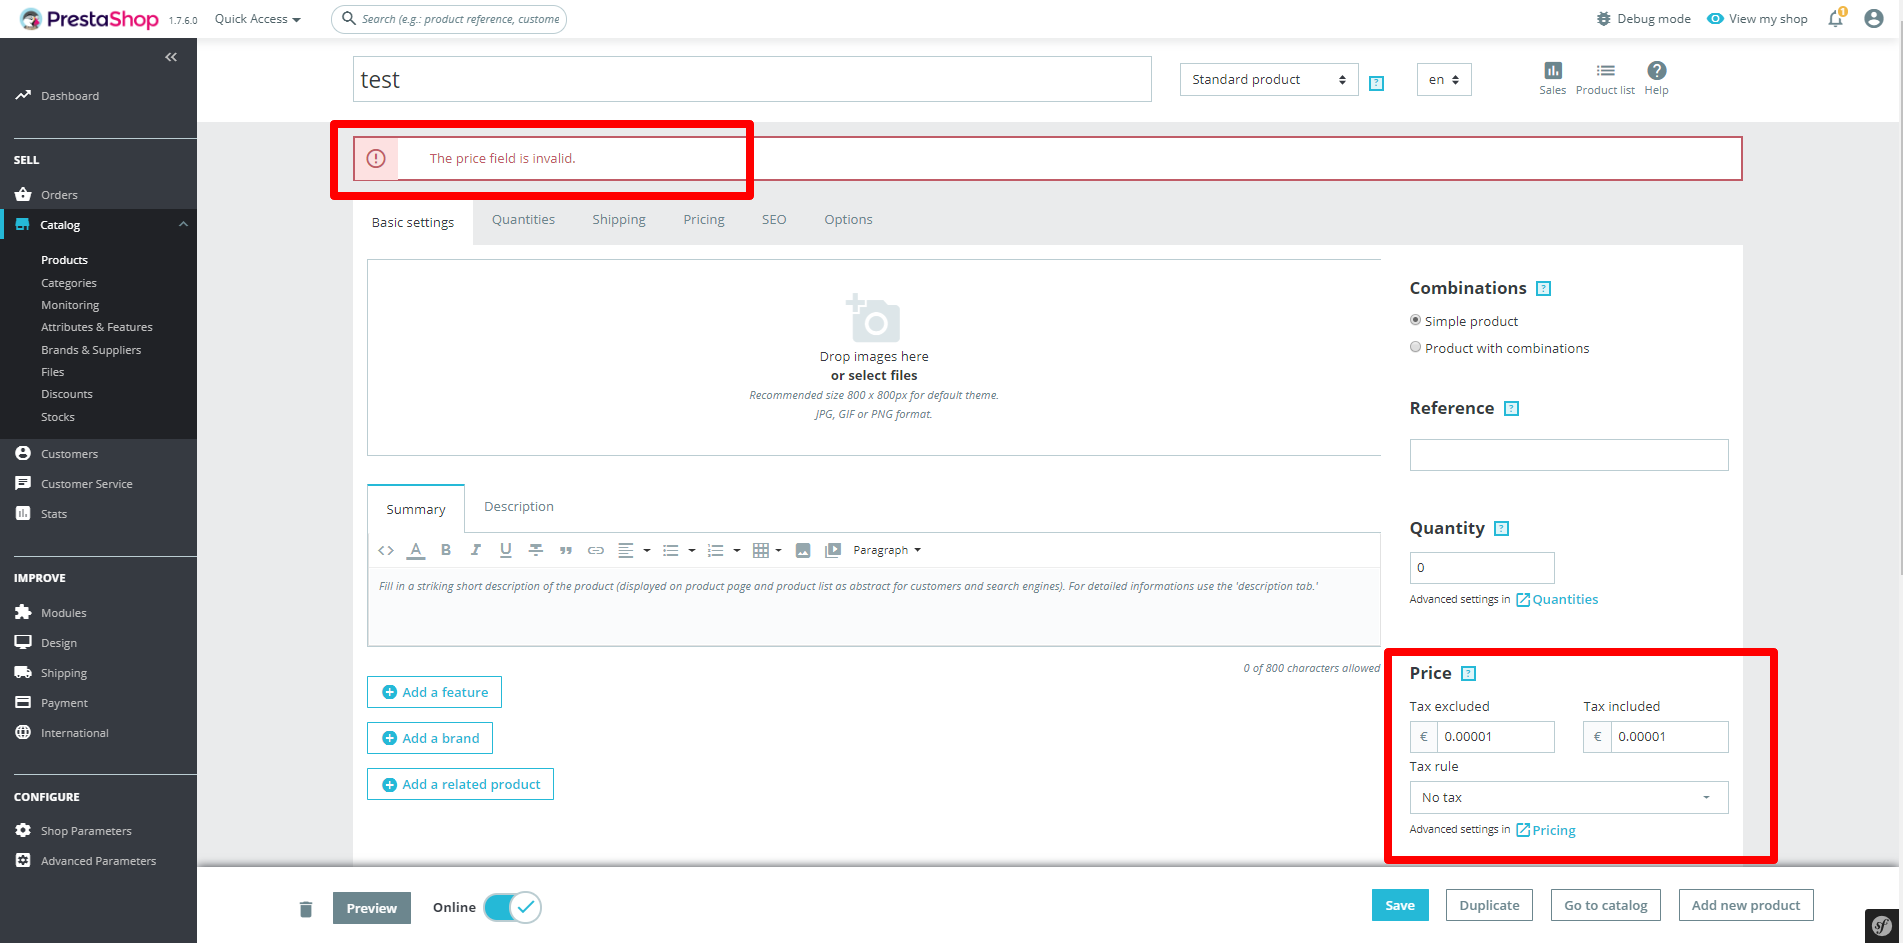
Task: Apply bold formatting in the summary editor
Action: click(446, 549)
